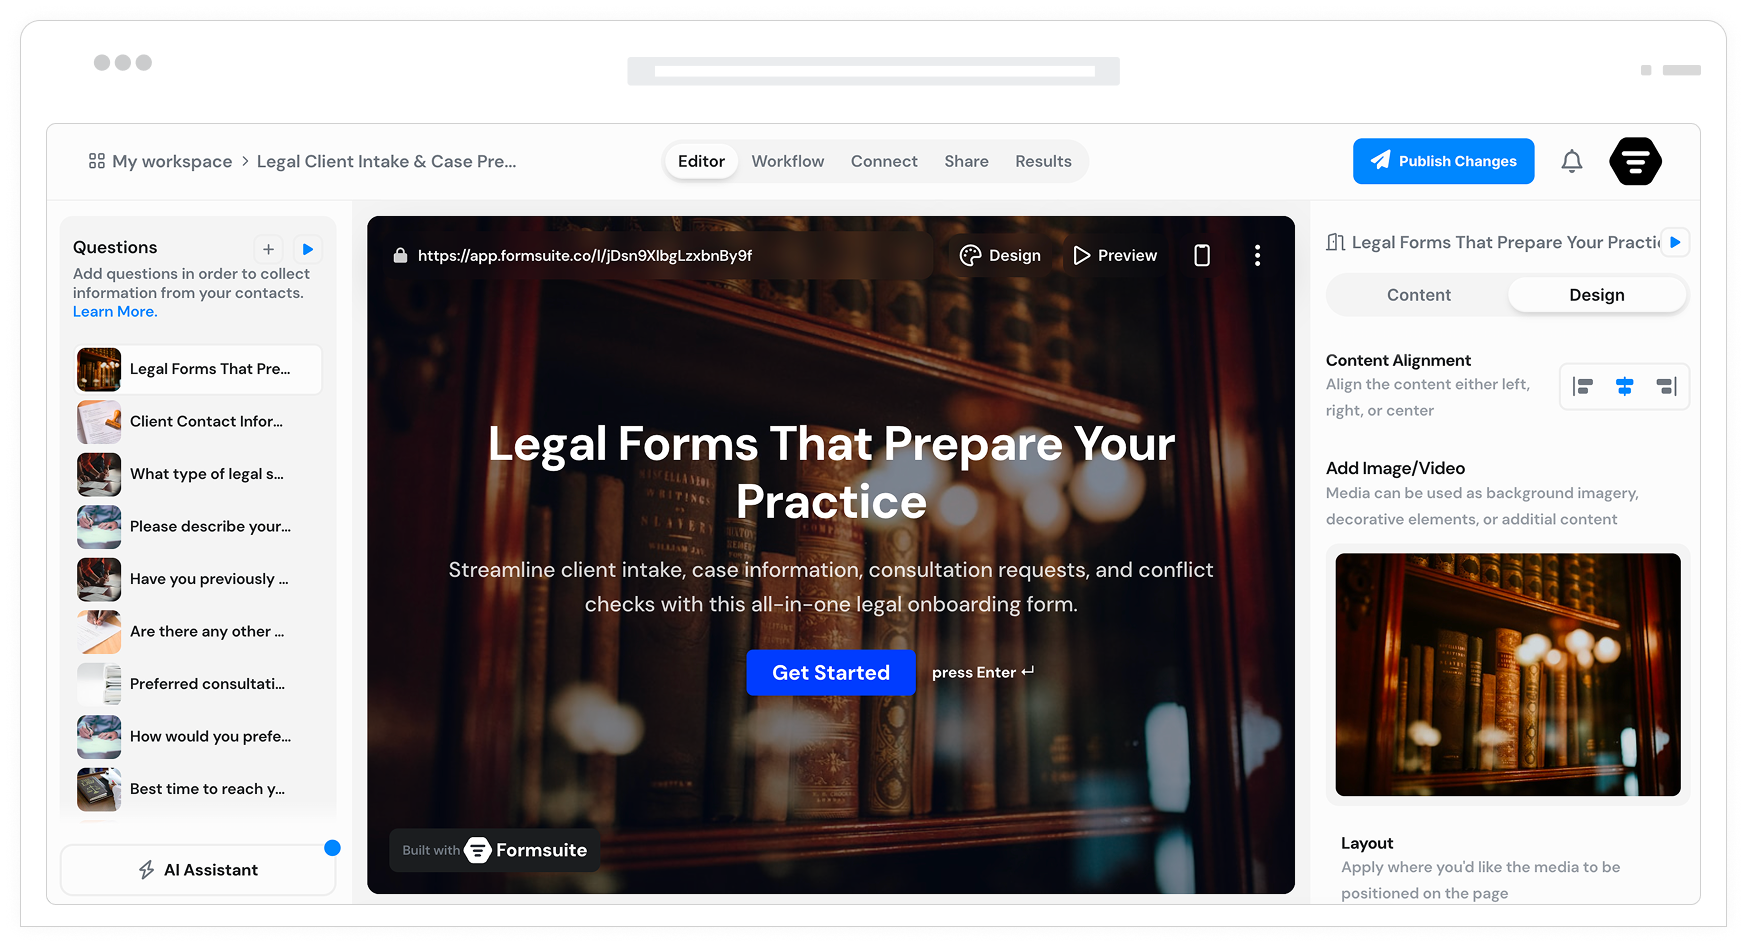Image resolution: width=1747 pixels, height=947 pixels.
Task: Open the AI Assistant
Action: [x=198, y=870]
